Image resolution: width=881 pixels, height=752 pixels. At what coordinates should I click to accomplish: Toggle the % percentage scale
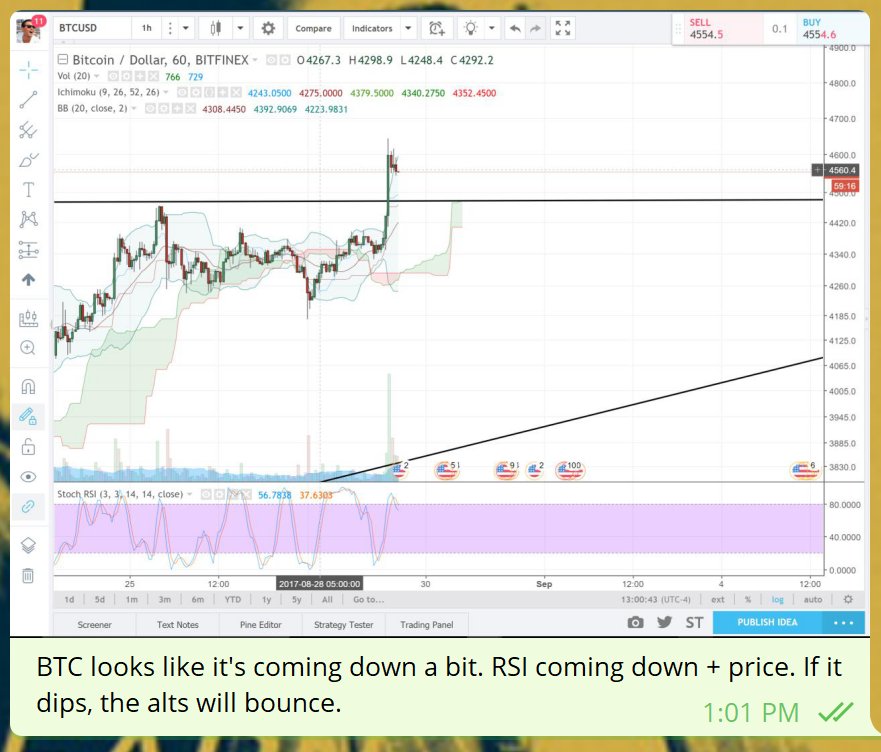748,599
